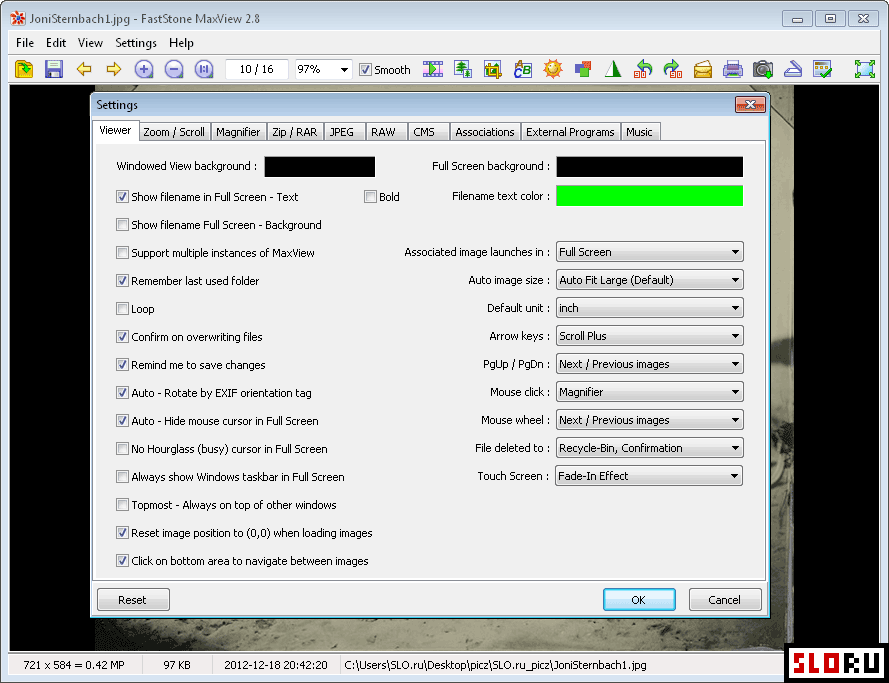Click the Sharpen triangle icon
889x683 pixels.
(613, 69)
